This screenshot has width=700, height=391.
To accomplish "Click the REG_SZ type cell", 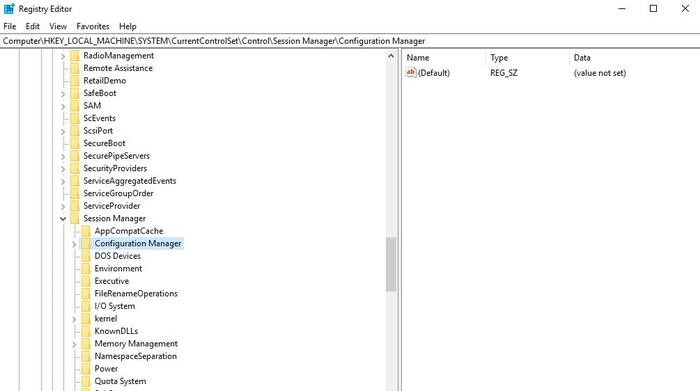I will (504, 73).
